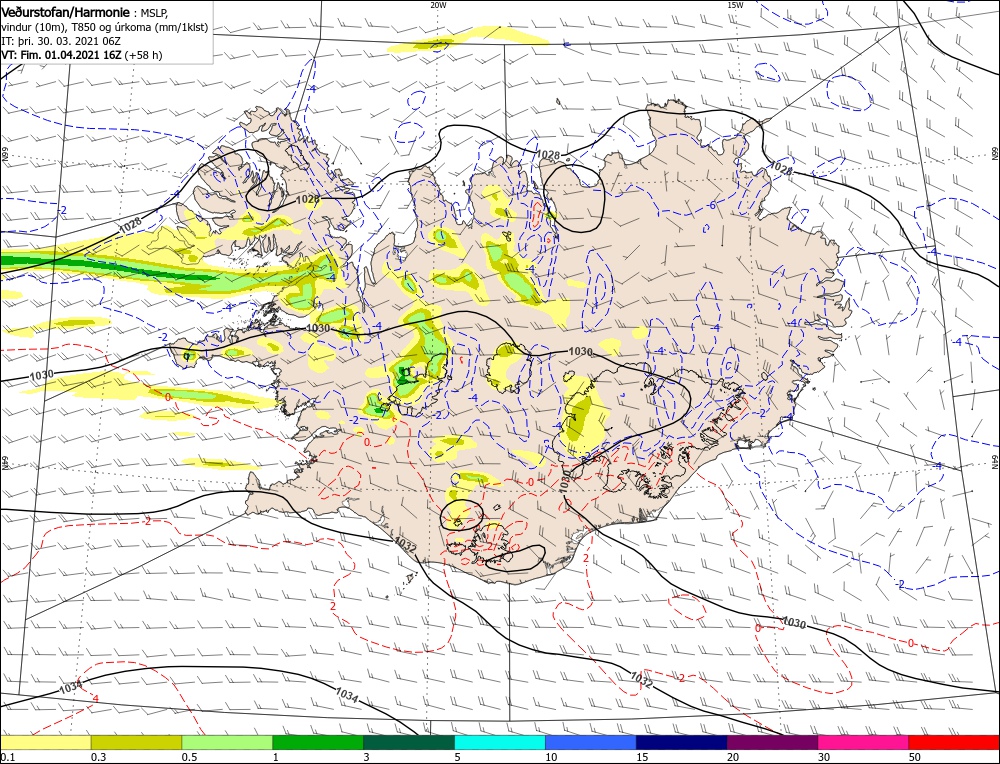This screenshot has width=1000, height=764.
Task: Choose the purple 20 mm legend swatch
Action: click(772, 742)
